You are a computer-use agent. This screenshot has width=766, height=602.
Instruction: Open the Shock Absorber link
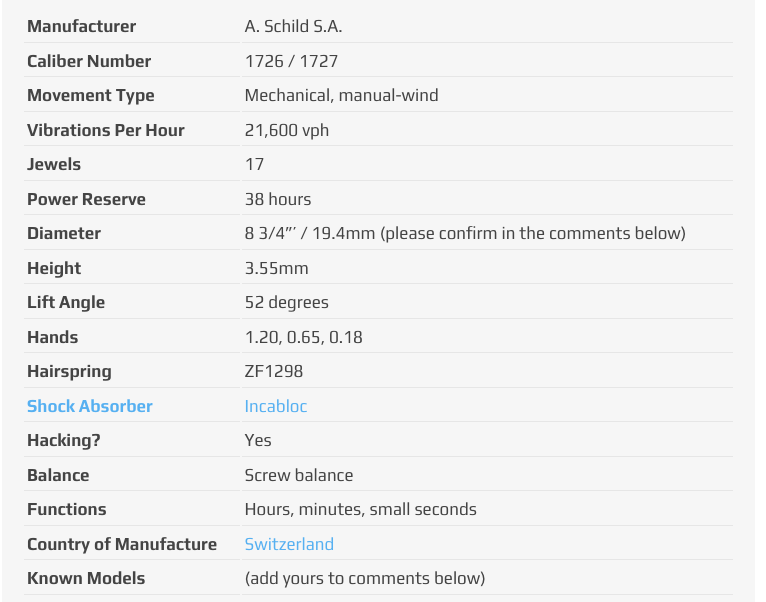click(x=90, y=406)
